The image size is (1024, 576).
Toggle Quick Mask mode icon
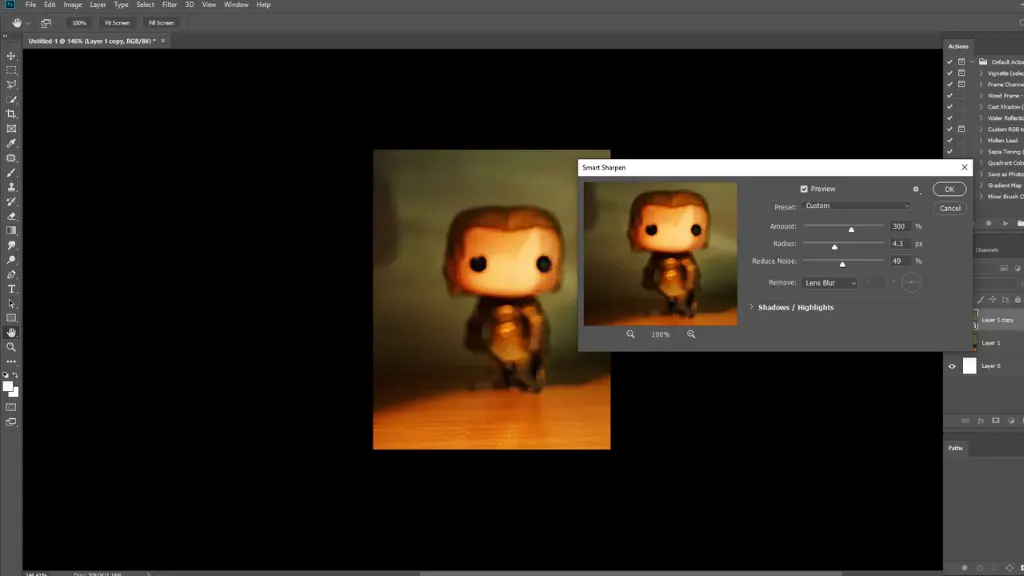pos(11,408)
